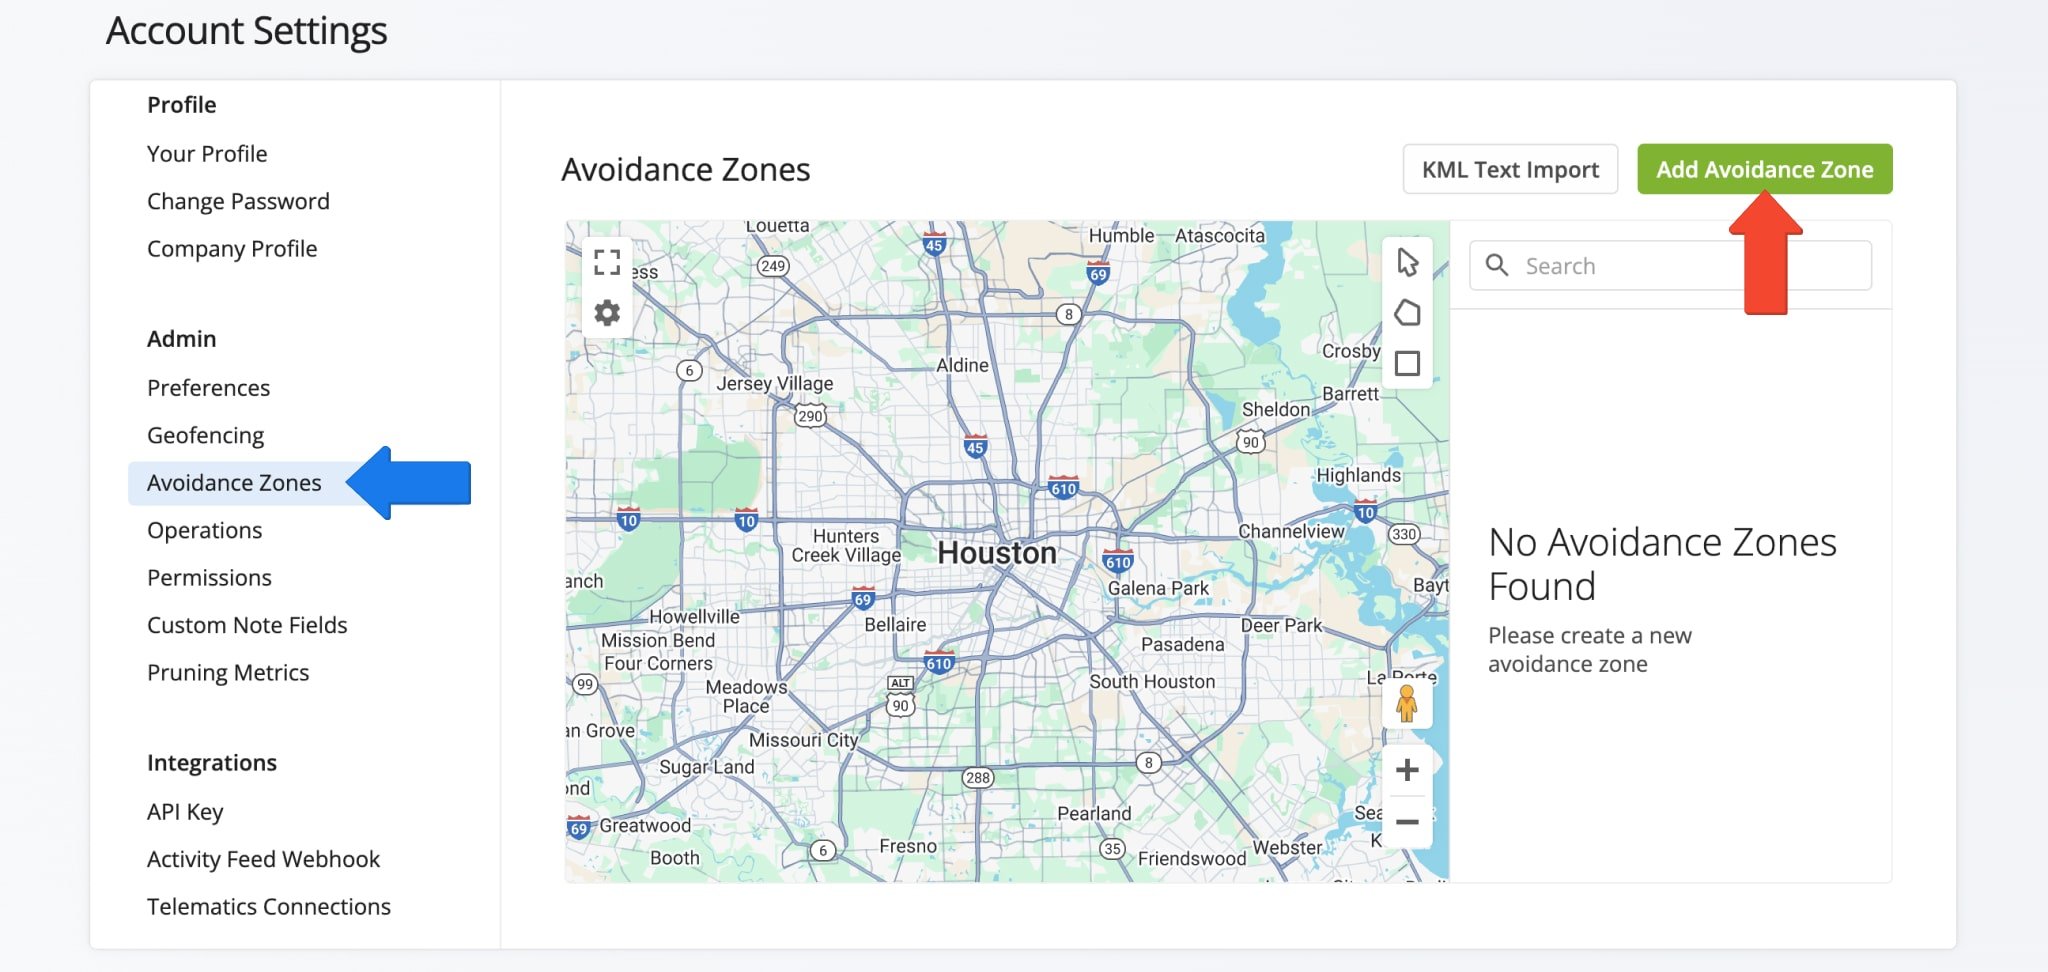
Task: Click Aldine label on the map
Action: (962, 365)
